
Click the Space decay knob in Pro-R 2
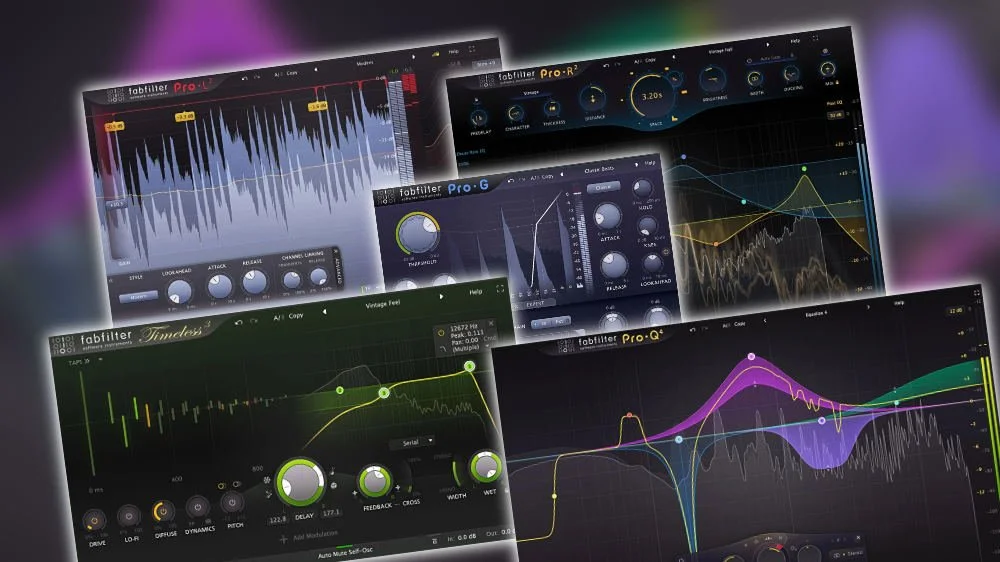[652, 96]
